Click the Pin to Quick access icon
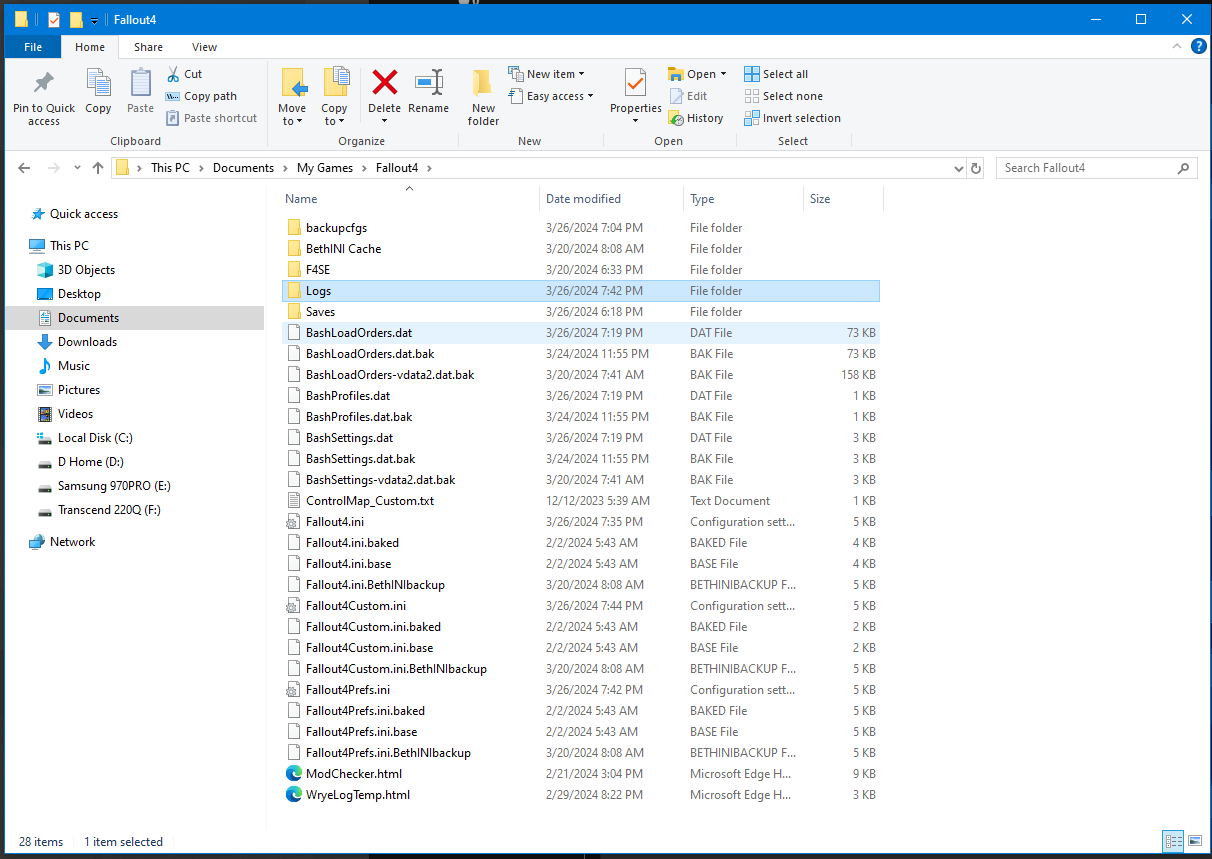Viewport: 1212px width, 859px height. 44,84
